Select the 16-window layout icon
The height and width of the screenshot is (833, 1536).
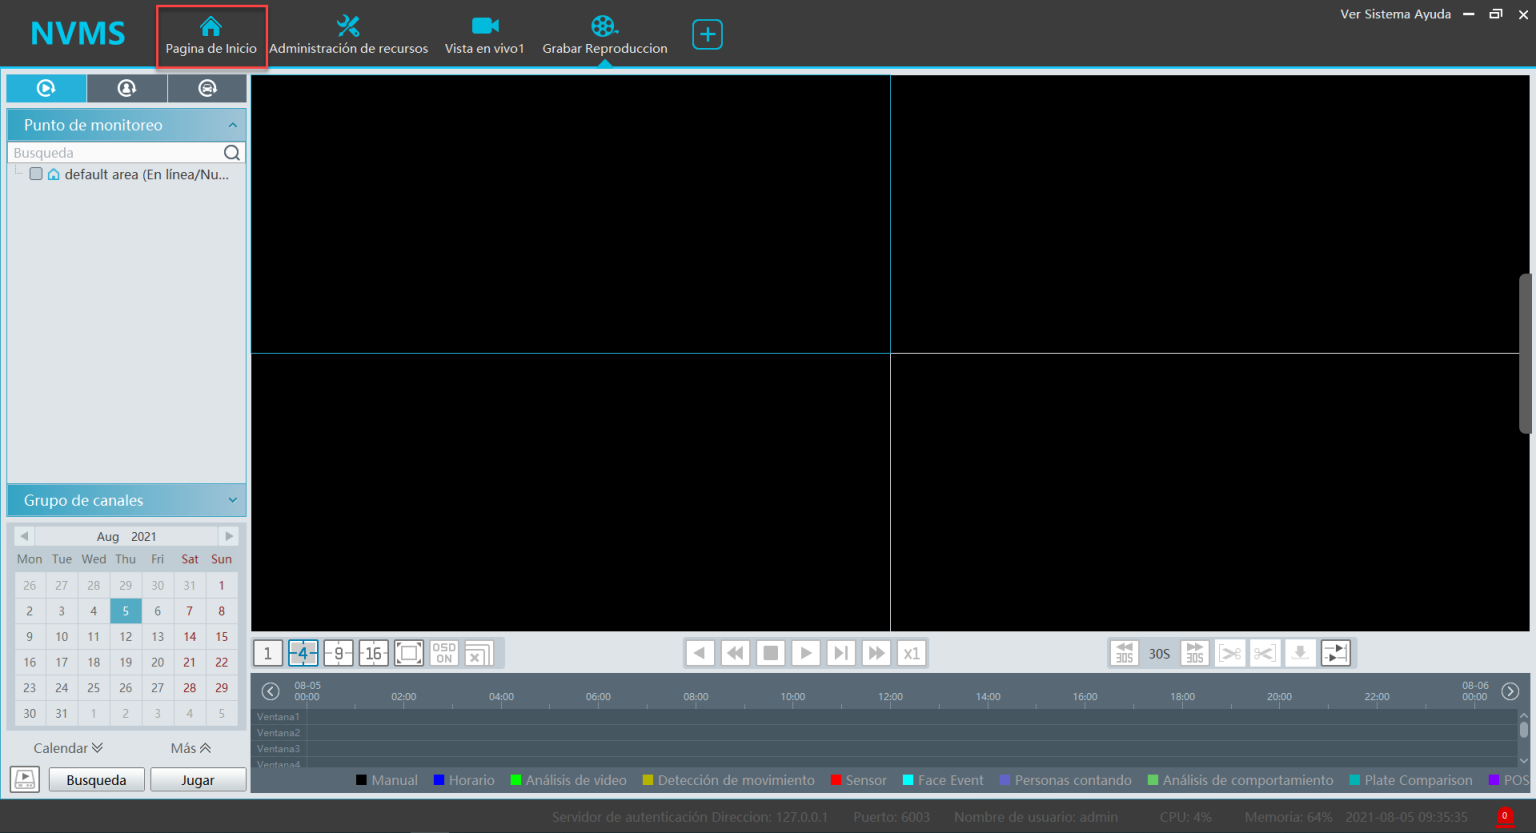pos(373,653)
